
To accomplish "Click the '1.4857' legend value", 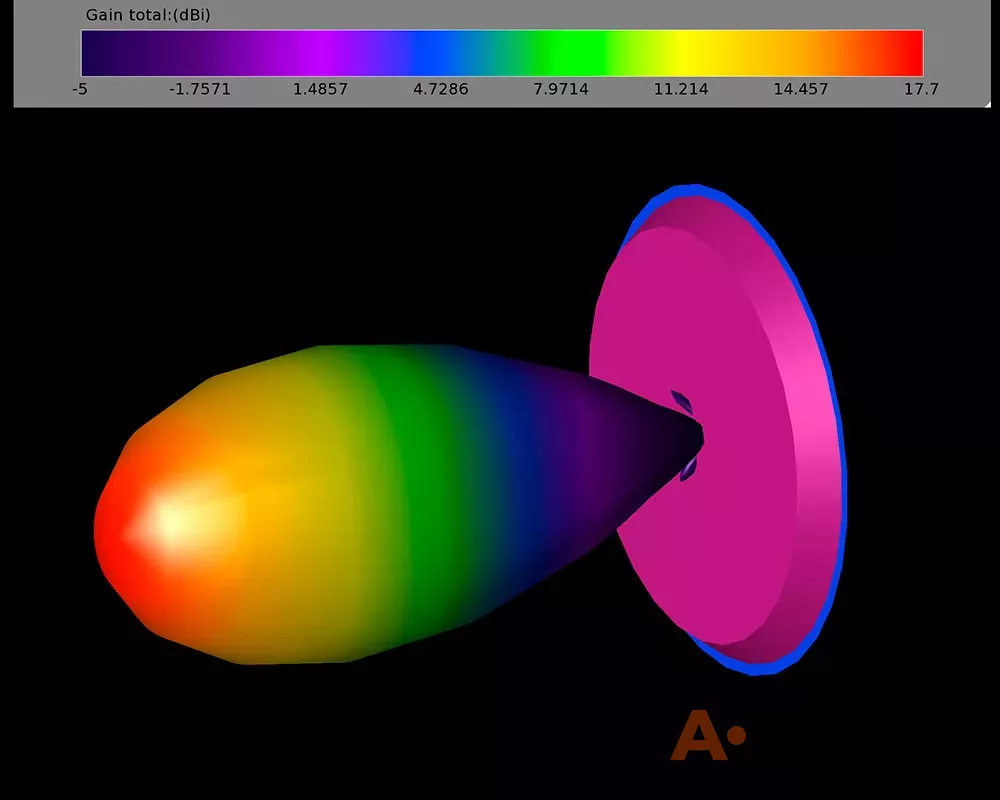I will [x=320, y=89].
